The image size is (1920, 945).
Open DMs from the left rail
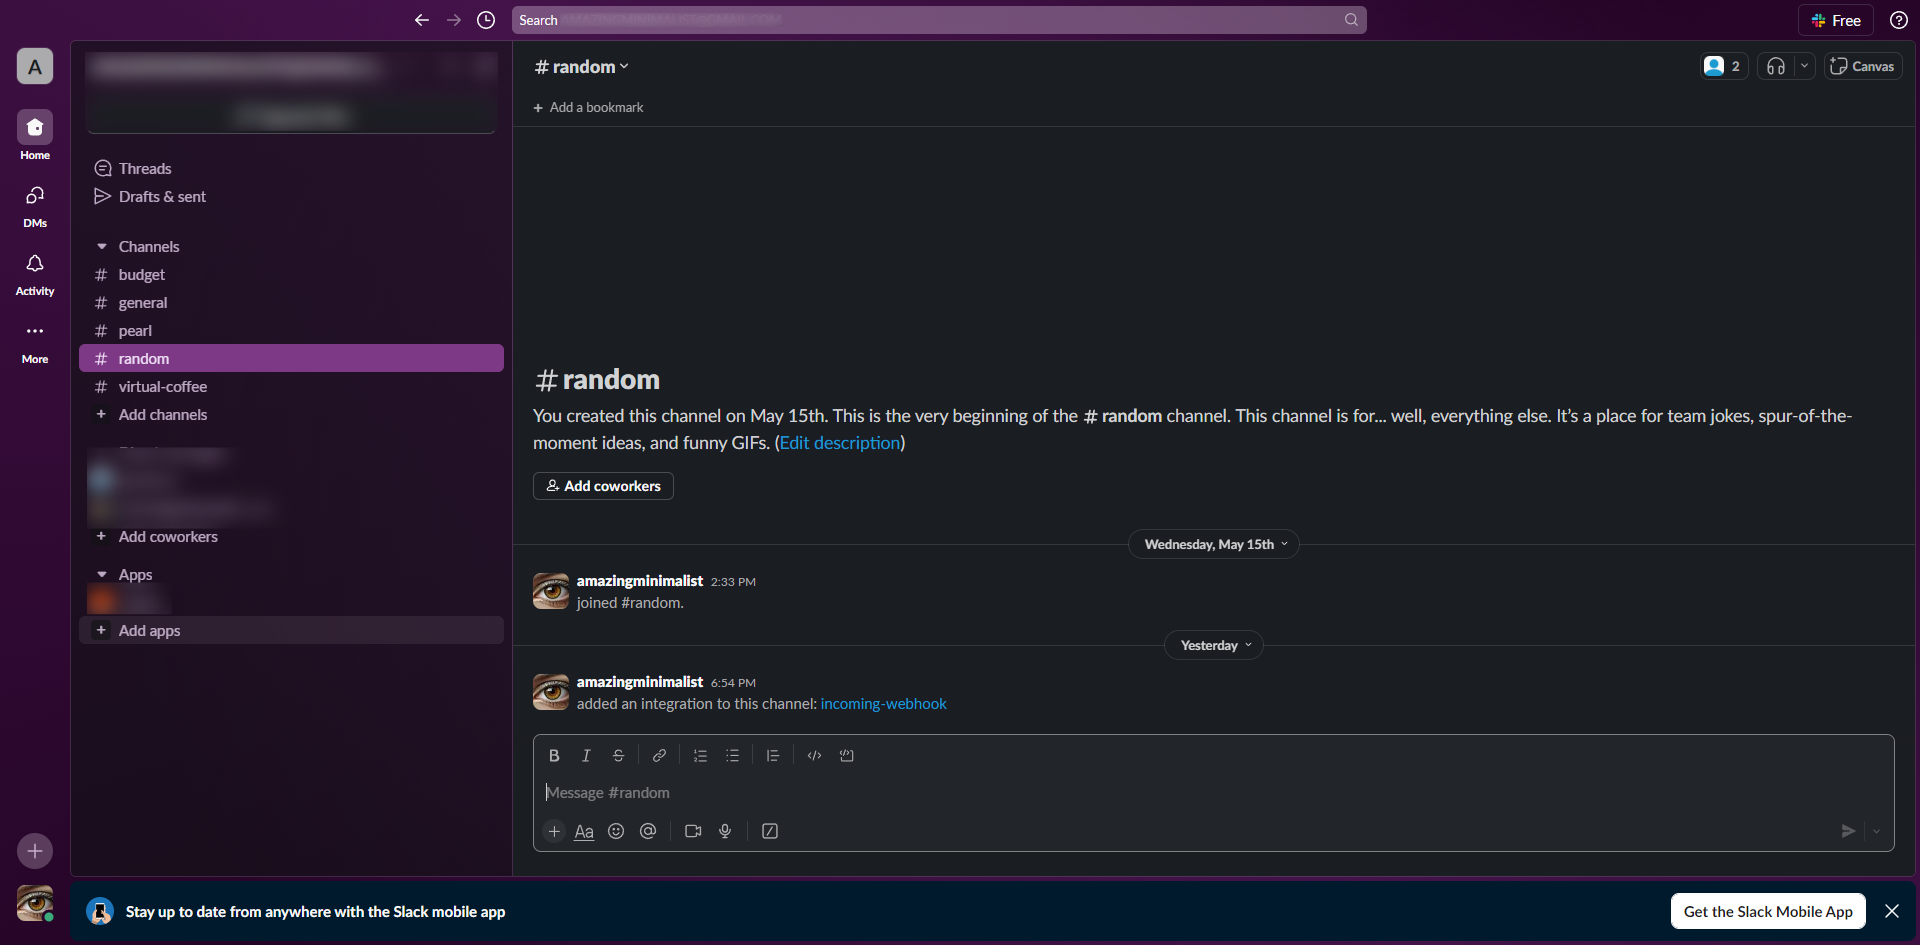click(35, 205)
